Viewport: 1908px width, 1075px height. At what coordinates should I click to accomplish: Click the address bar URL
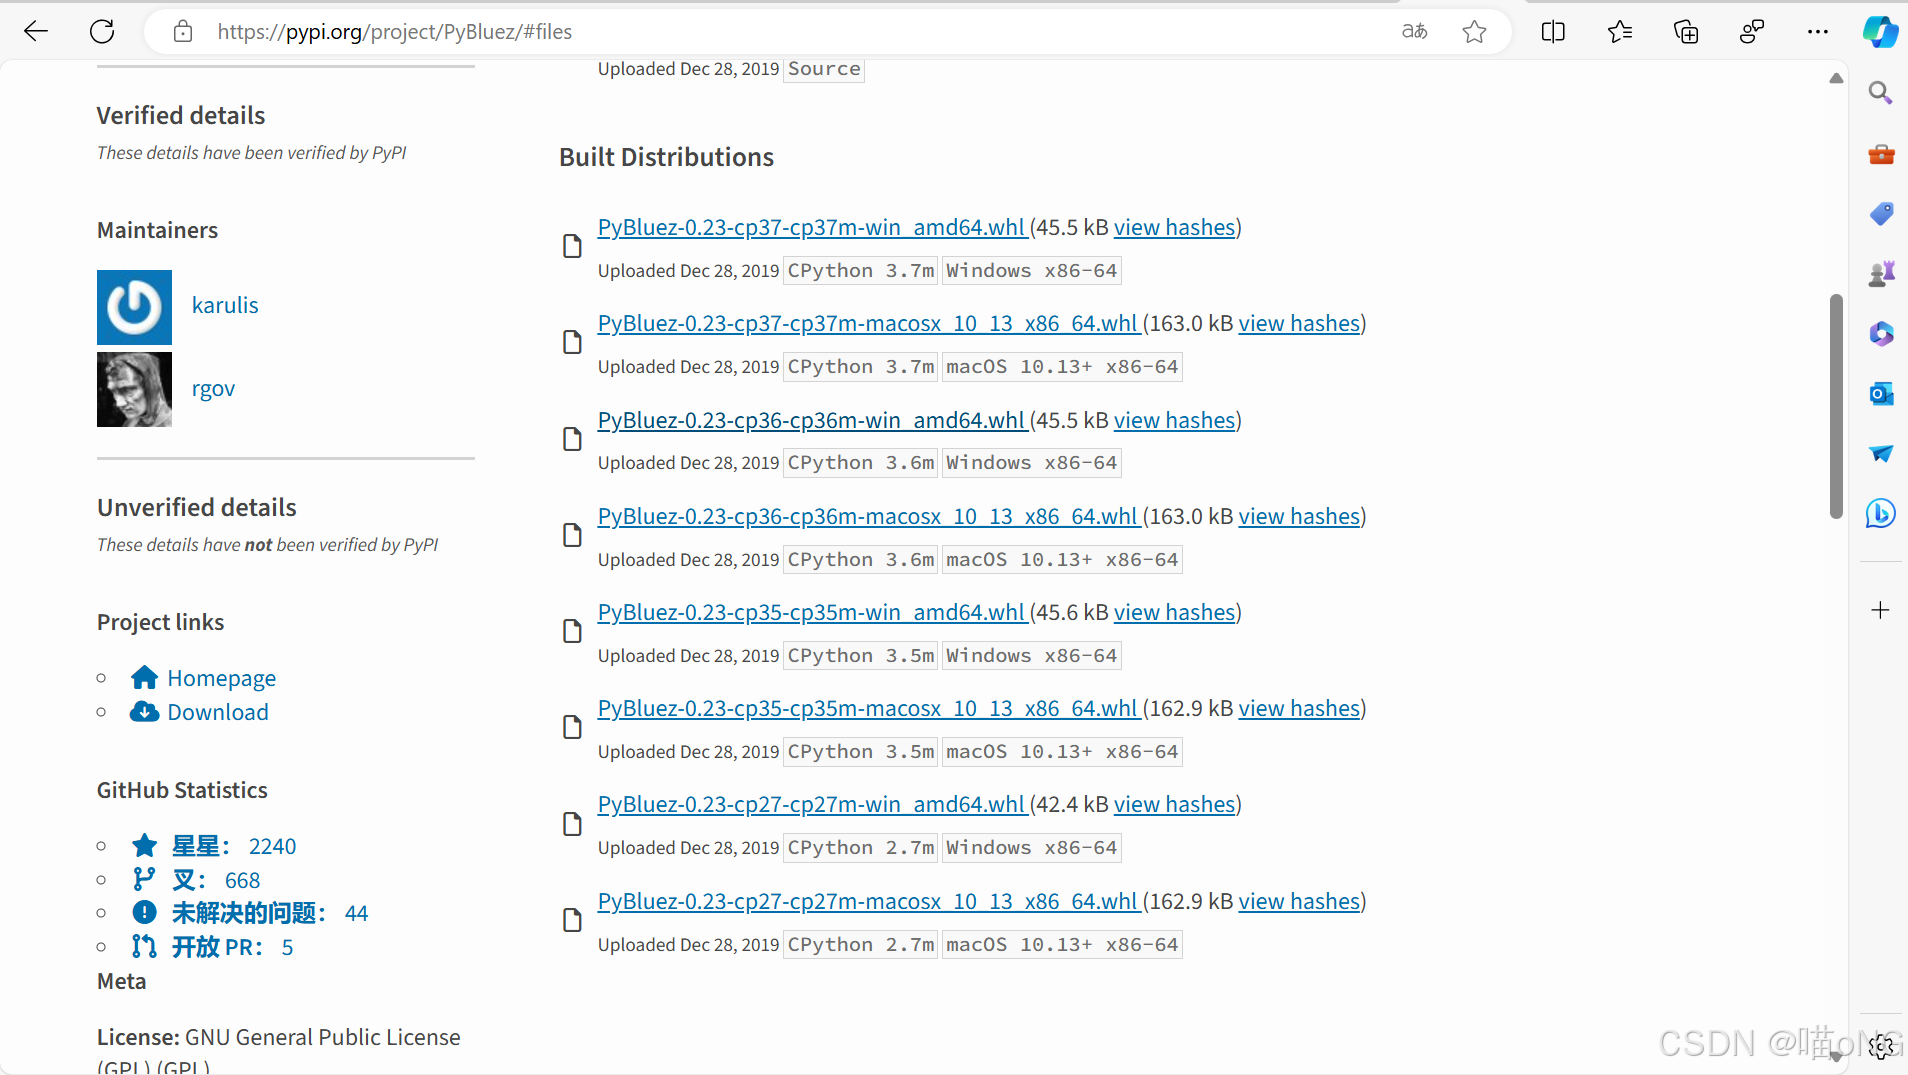(394, 31)
